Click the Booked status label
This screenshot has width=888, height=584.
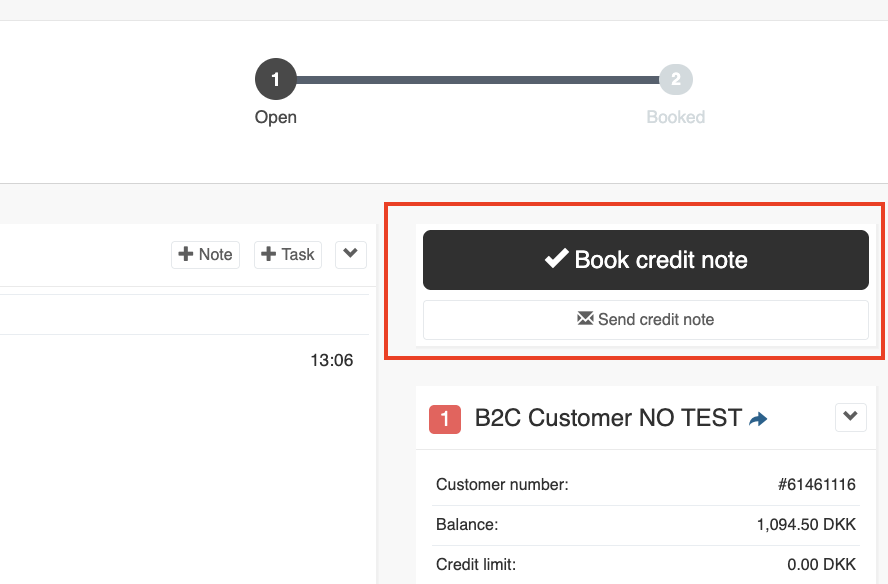[x=676, y=117]
